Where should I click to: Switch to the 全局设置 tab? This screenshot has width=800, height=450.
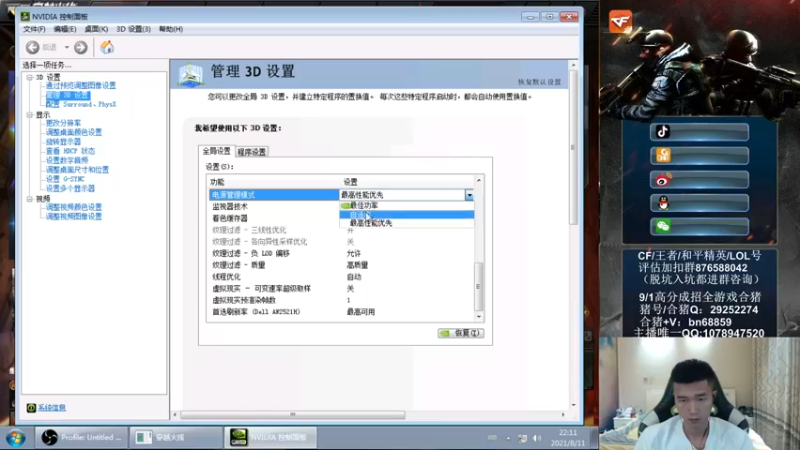(x=216, y=151)
